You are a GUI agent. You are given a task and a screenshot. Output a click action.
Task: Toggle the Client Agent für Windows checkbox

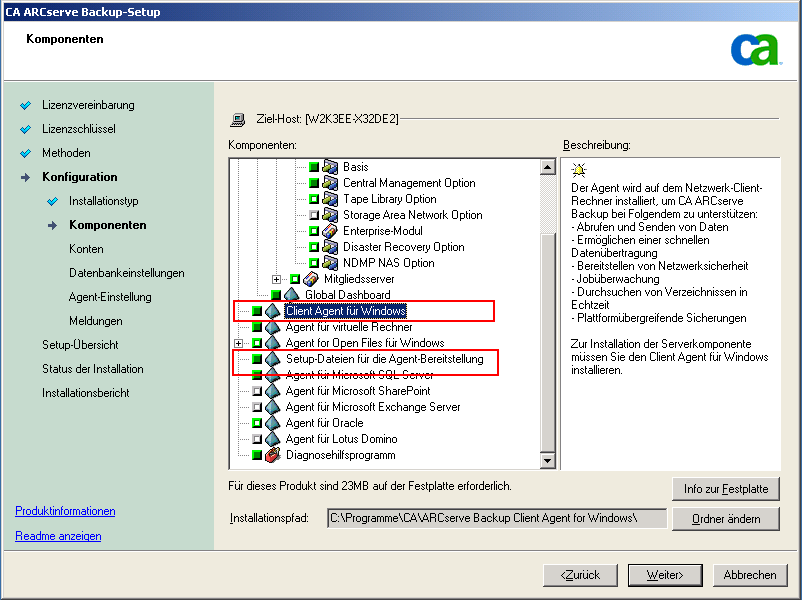pyautogui.click(x=257, y=311)
